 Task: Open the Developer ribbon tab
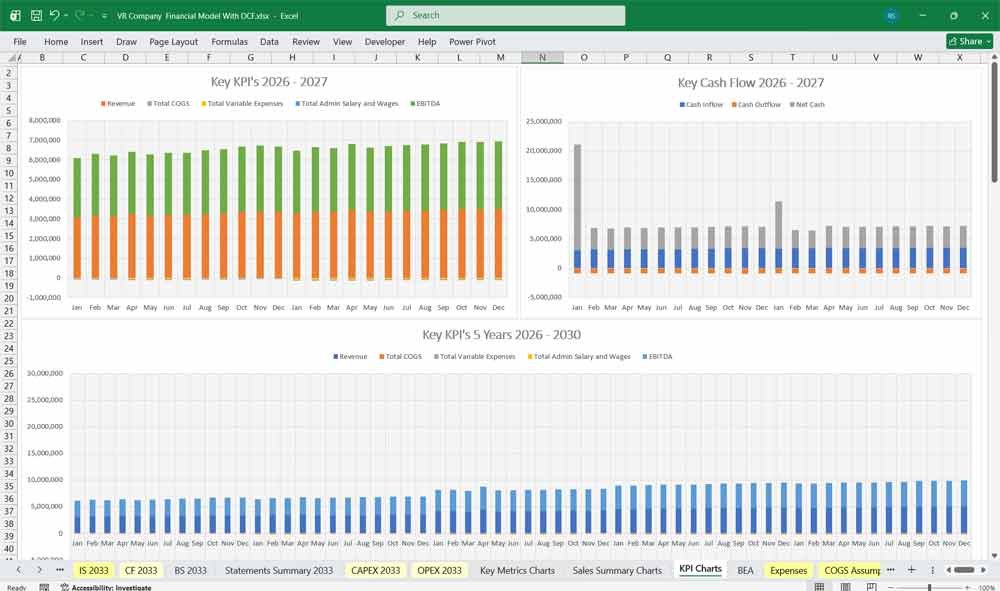click(x=385, y=41)
